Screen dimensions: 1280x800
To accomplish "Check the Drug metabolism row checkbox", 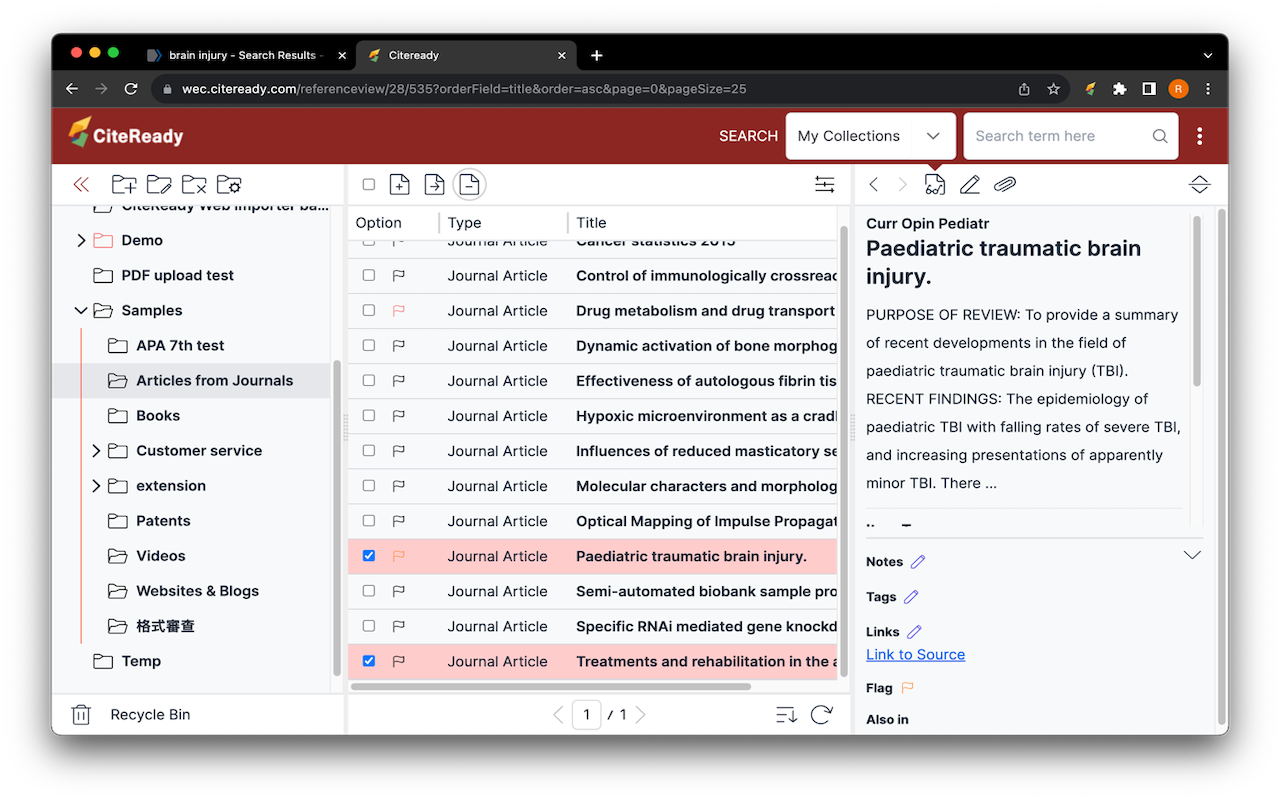I will [369, 311].
